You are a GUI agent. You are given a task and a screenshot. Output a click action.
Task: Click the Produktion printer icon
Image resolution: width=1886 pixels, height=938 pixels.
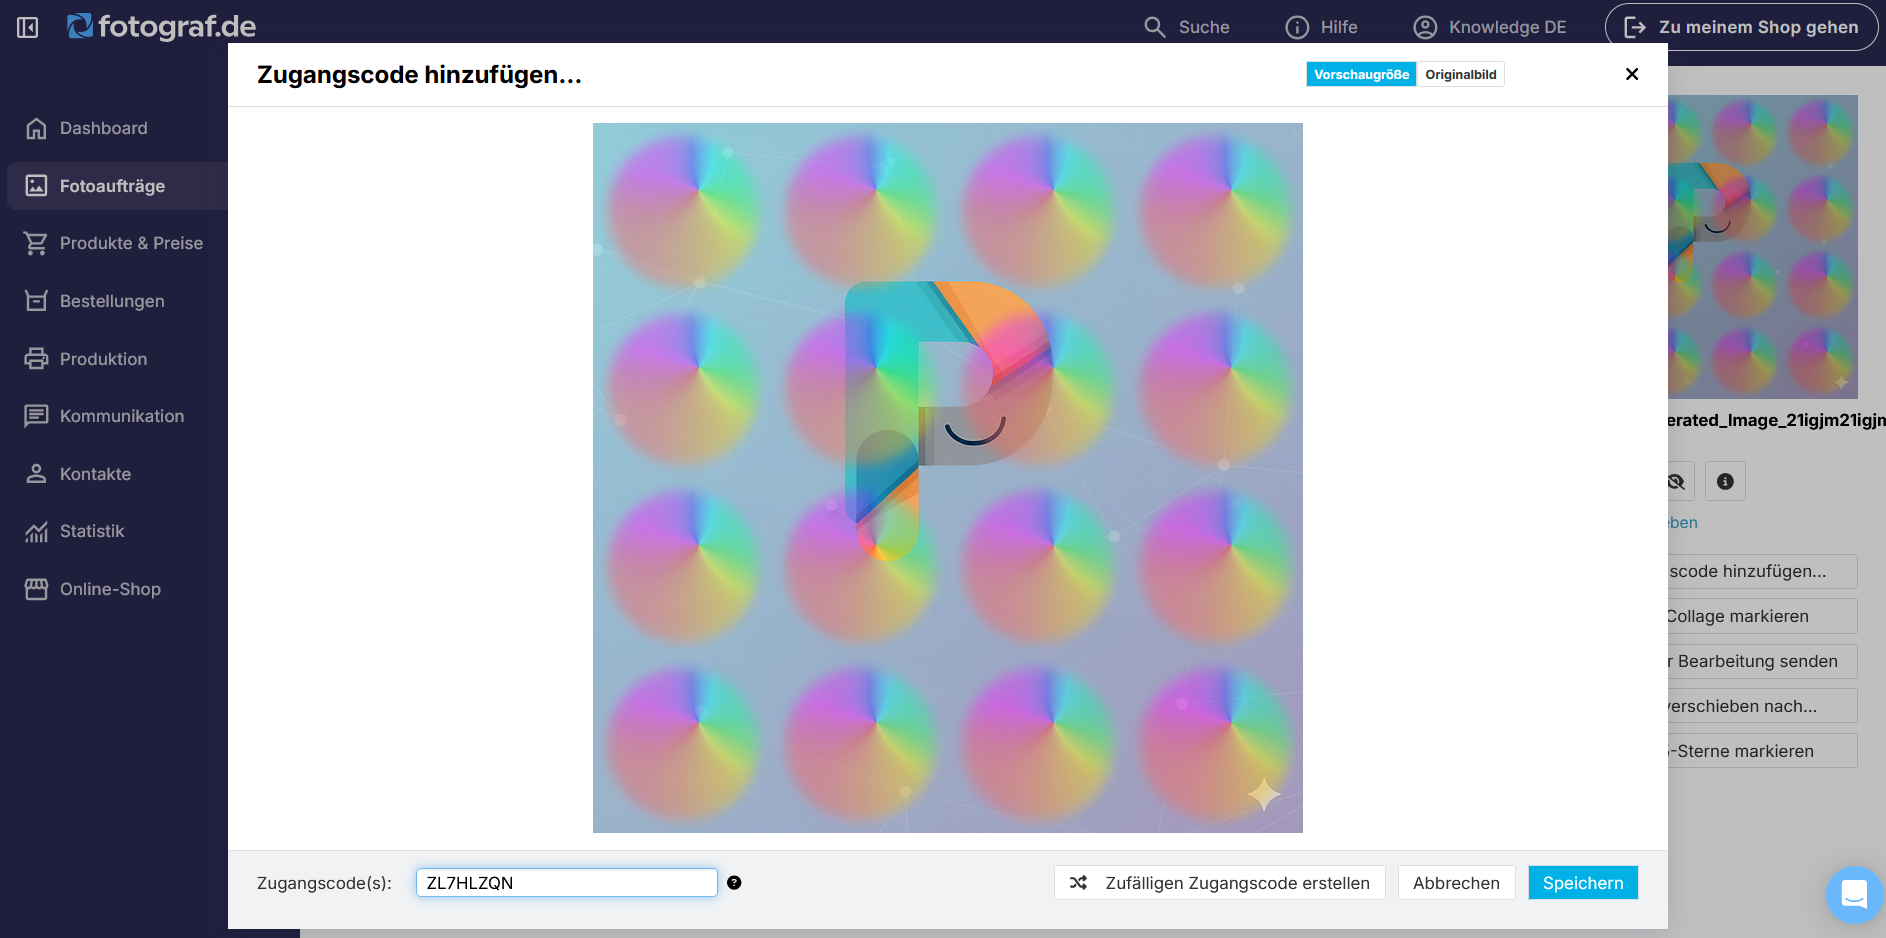click(x=36, y=359)
